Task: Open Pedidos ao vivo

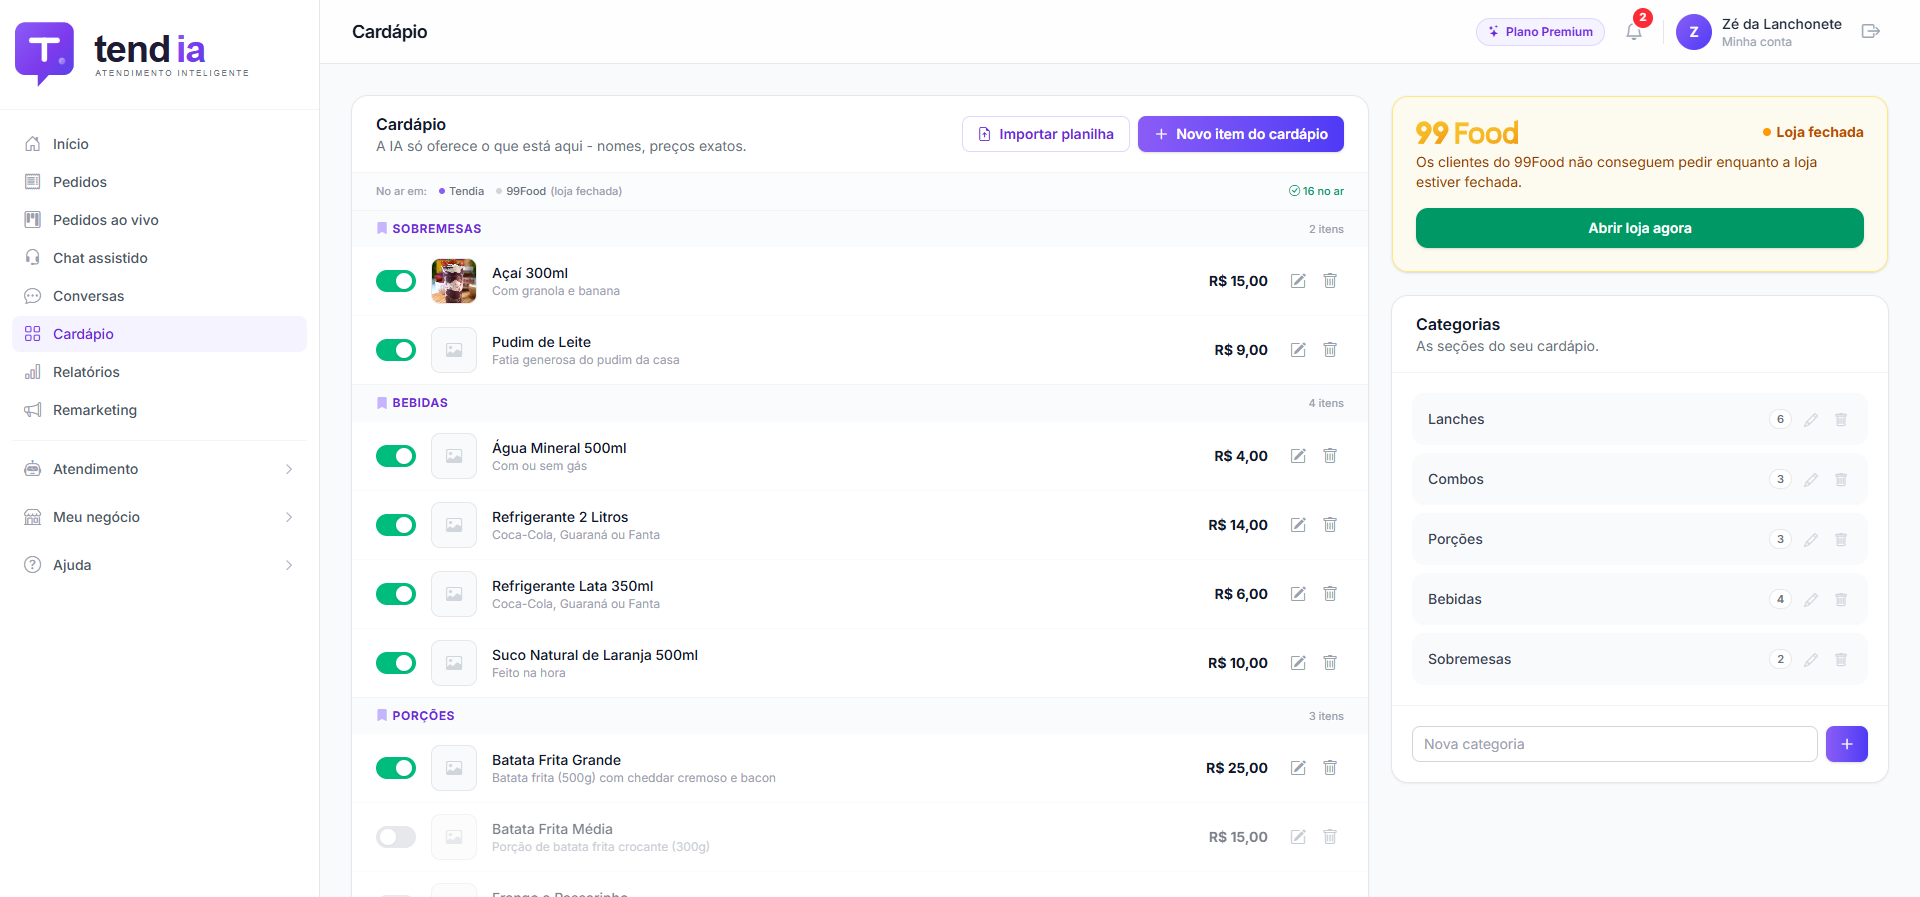Action: 160,220
